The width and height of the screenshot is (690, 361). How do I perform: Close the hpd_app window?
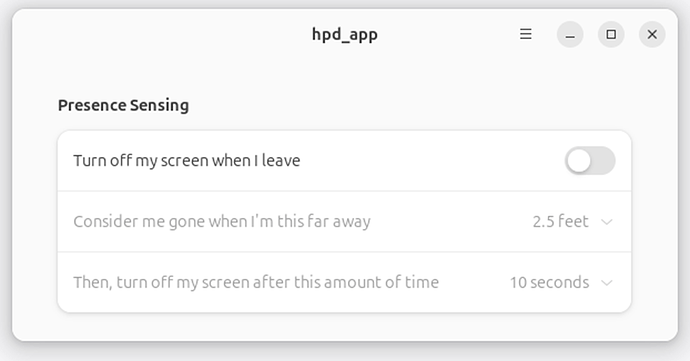[x=652, y=34]
